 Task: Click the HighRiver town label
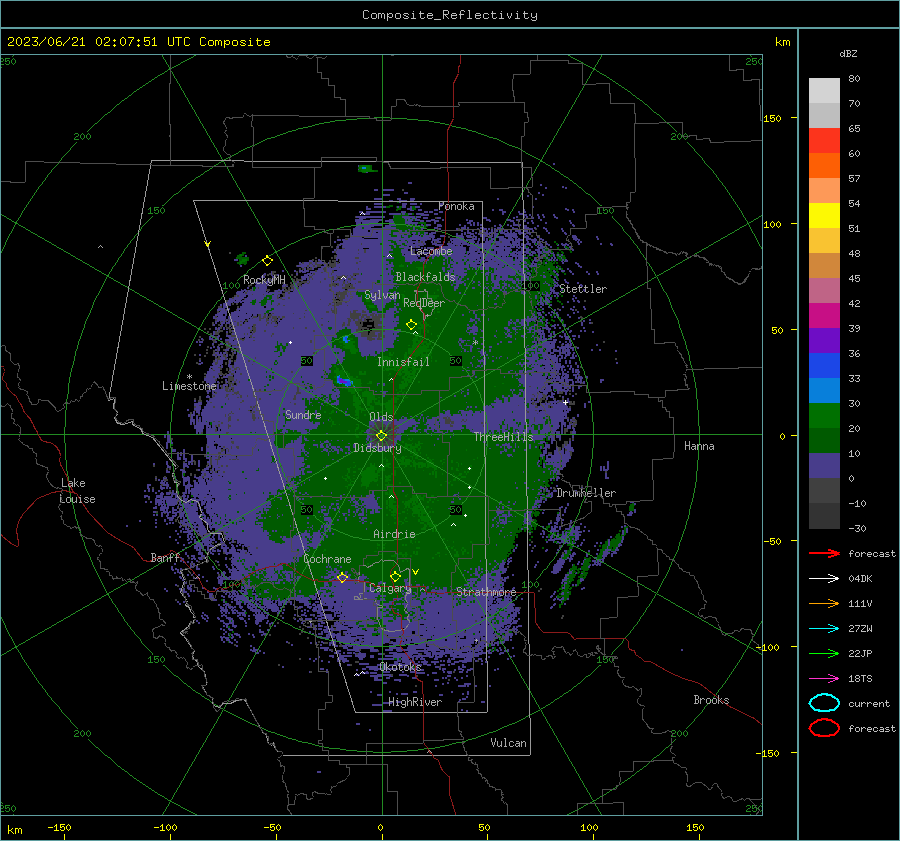[415, 702]
